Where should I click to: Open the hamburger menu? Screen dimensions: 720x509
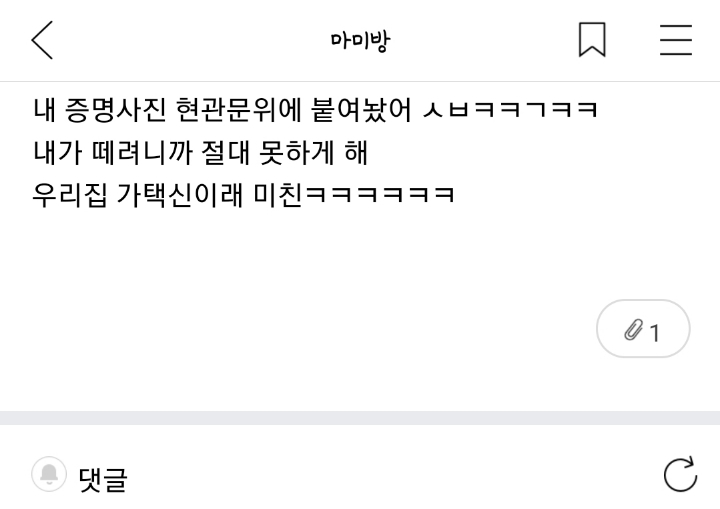(676, 40)
